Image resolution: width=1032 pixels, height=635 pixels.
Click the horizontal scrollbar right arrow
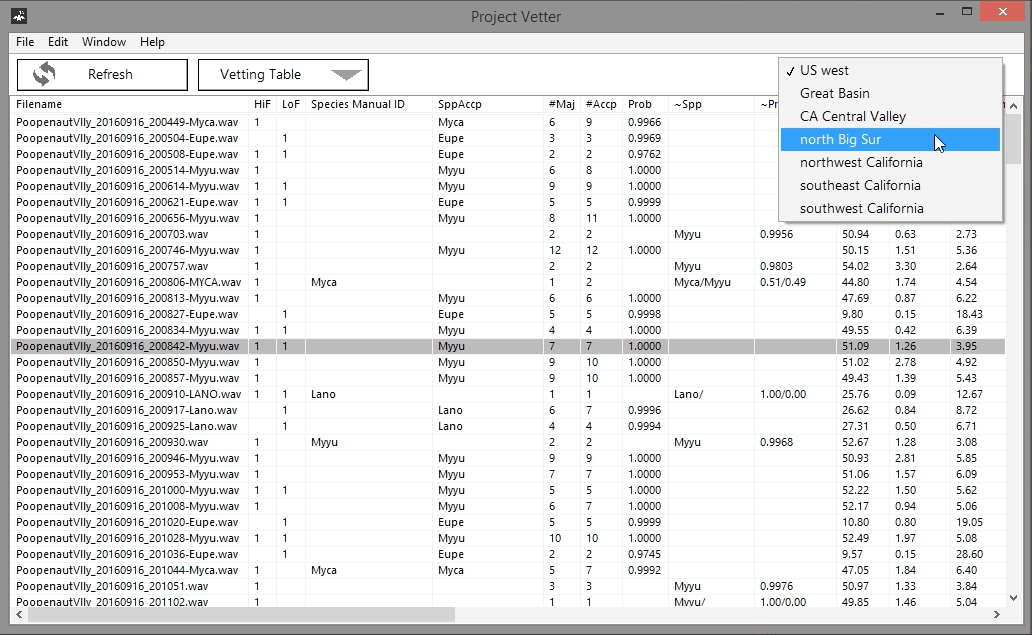pyautogui.click(x=997, y=614)
